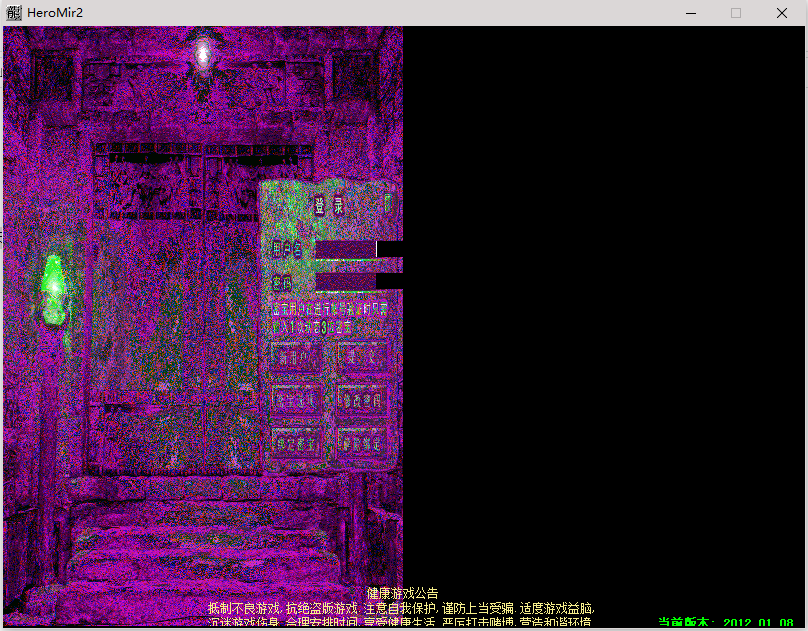Click the 用户名 label text
Viewport: 808px width, 631px height.
pos(287,249)
